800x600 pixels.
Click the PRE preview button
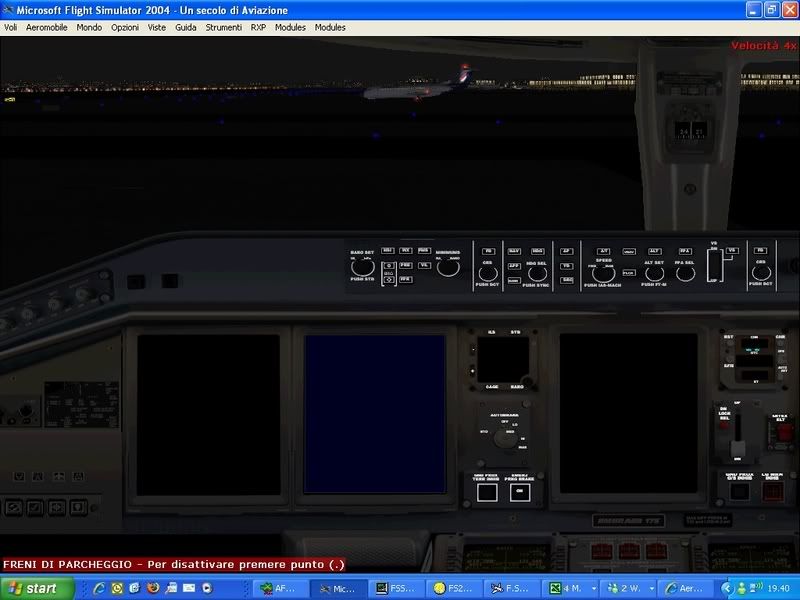click(x=406, y=265)
